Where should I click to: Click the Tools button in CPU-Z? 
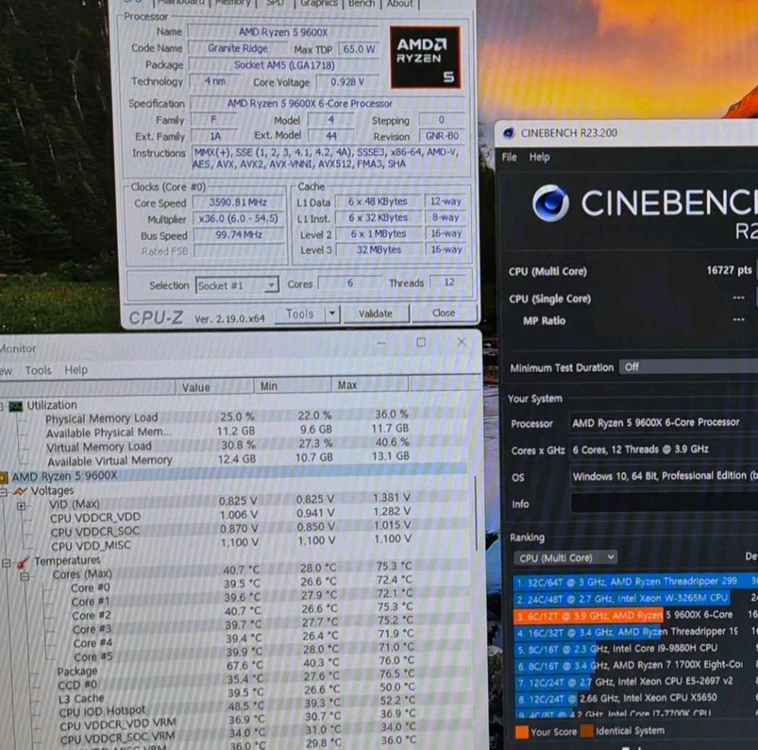[300, 314]
